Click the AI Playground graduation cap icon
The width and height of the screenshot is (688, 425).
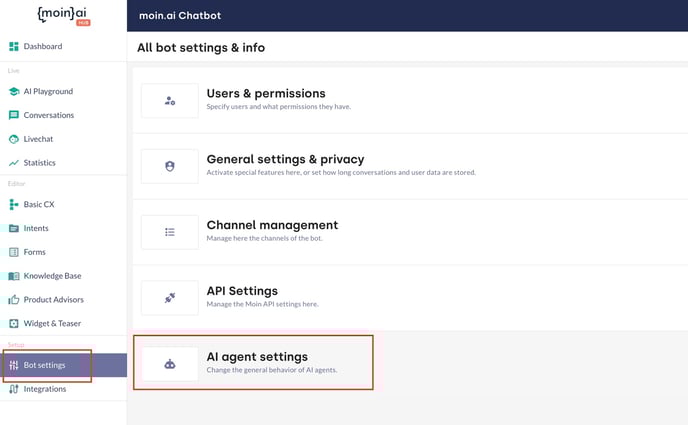click(14, 91)
